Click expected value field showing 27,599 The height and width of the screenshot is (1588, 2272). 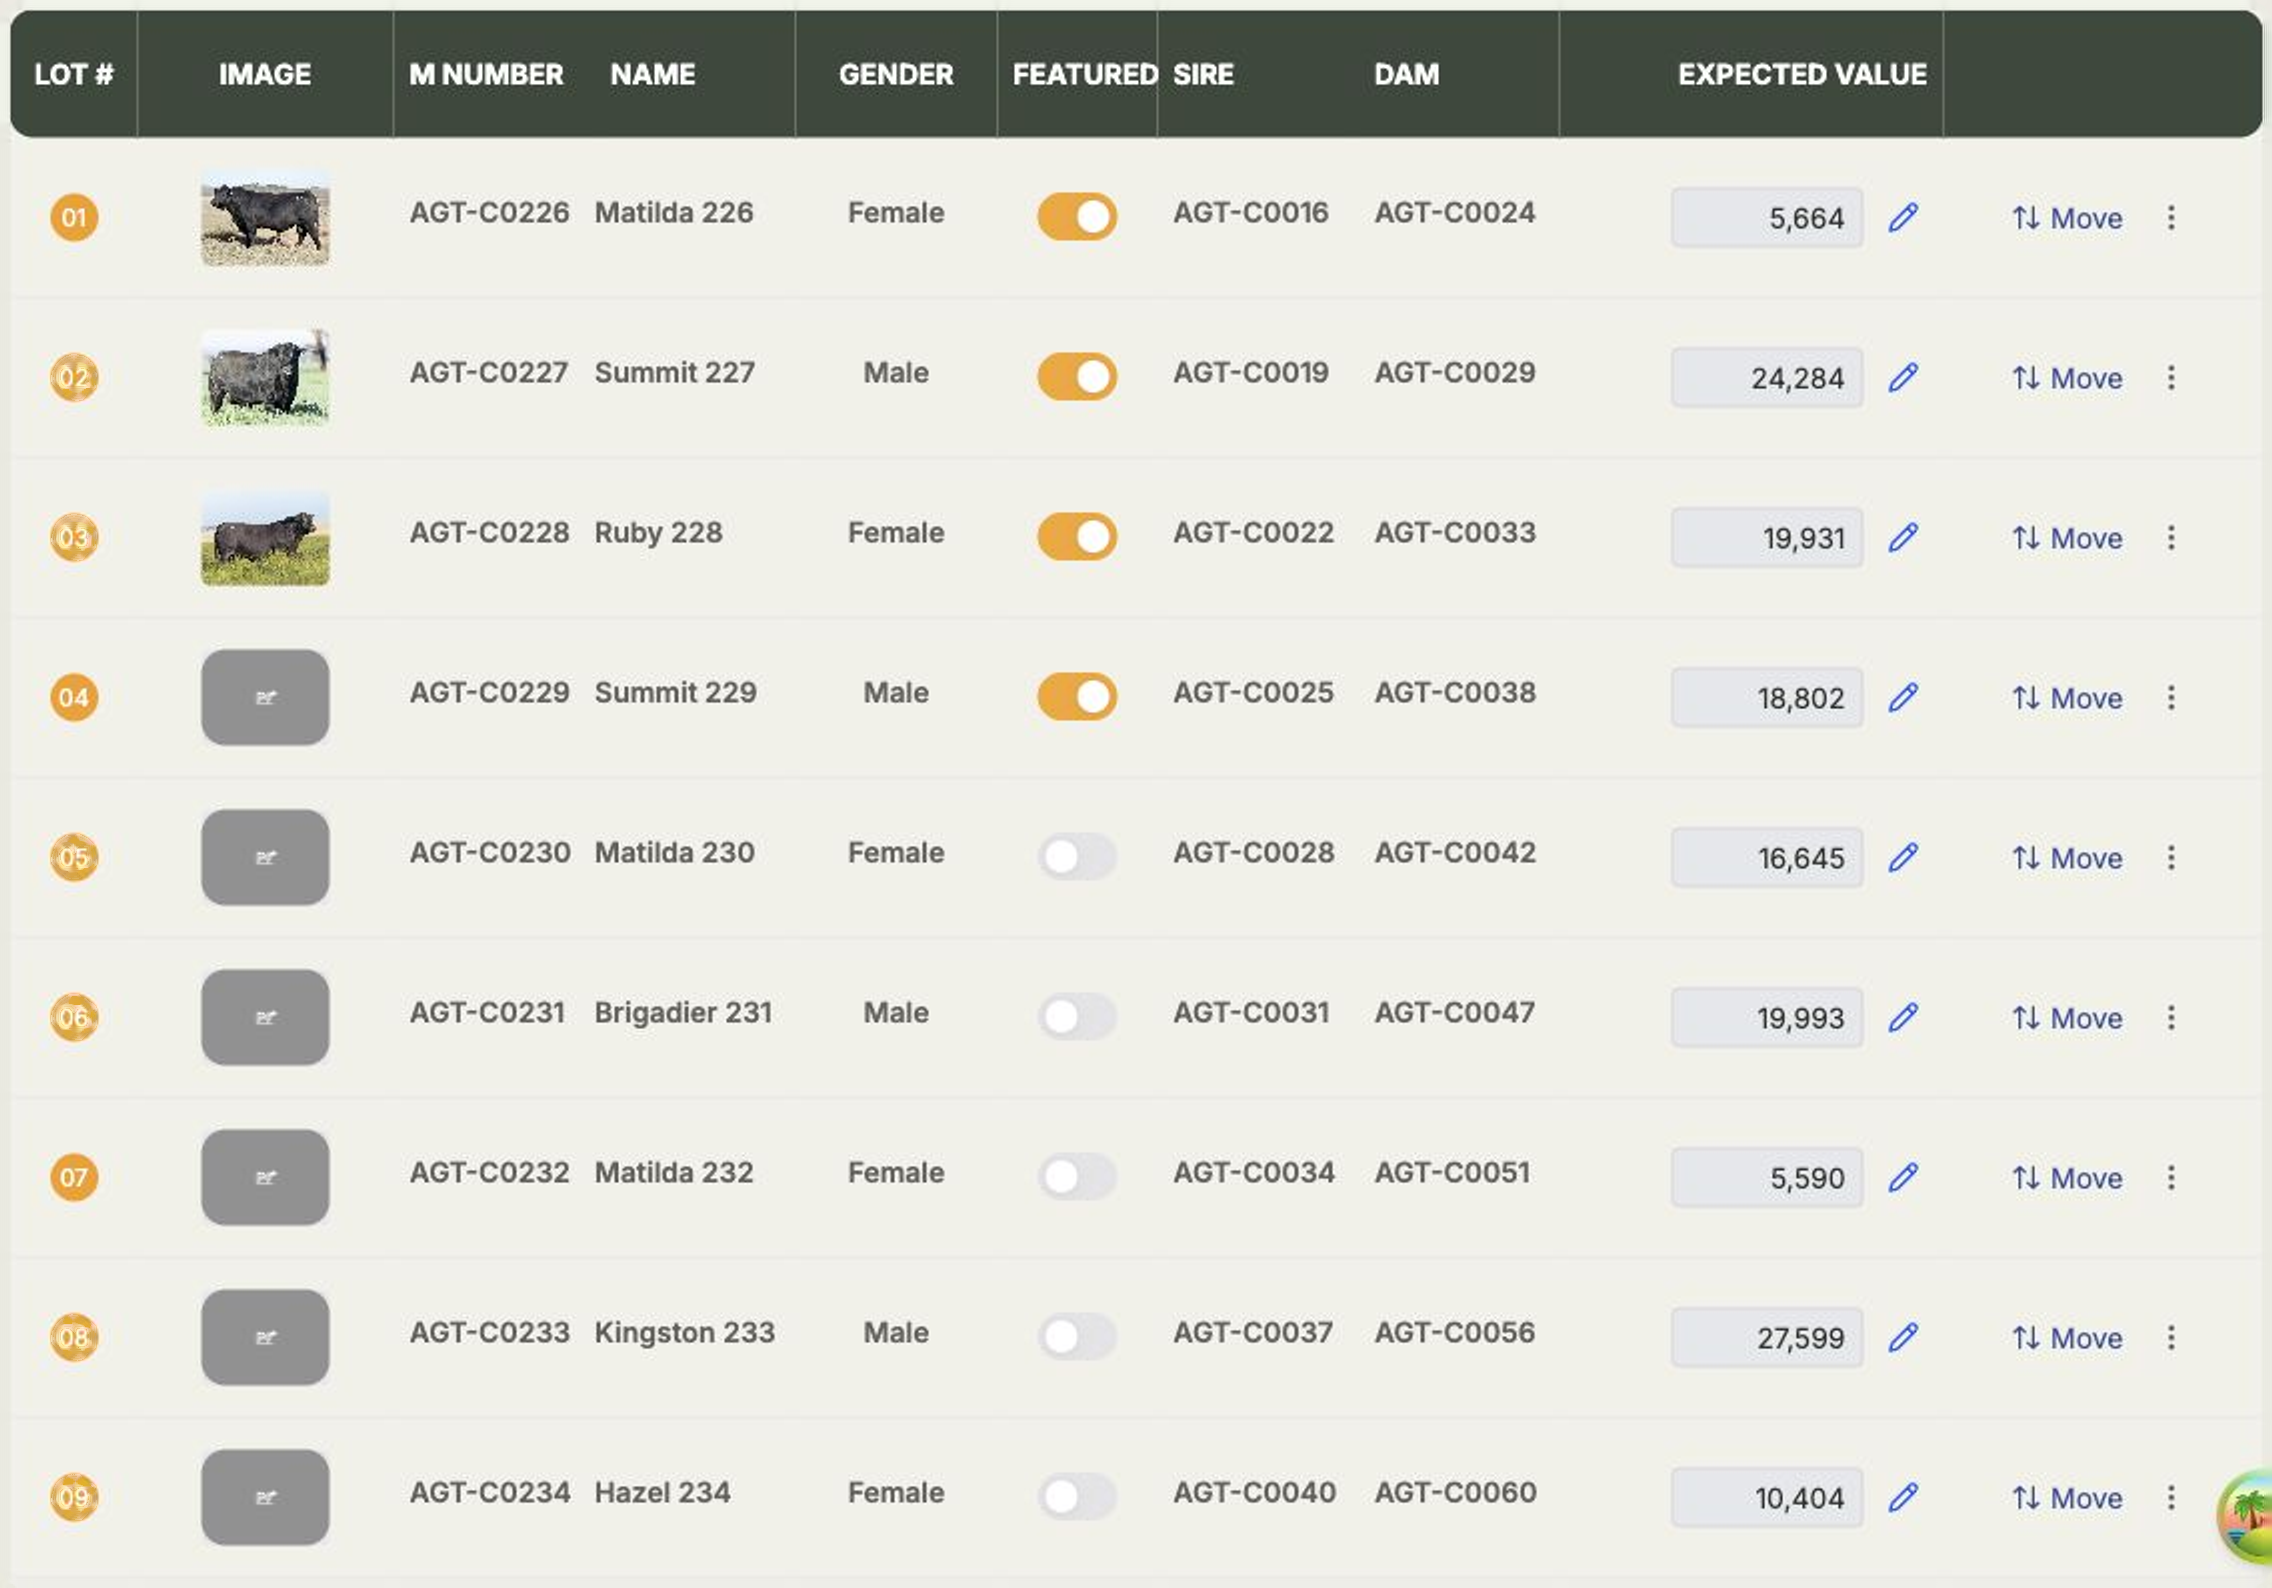pyautogui.click(x=1767, y=1337)
